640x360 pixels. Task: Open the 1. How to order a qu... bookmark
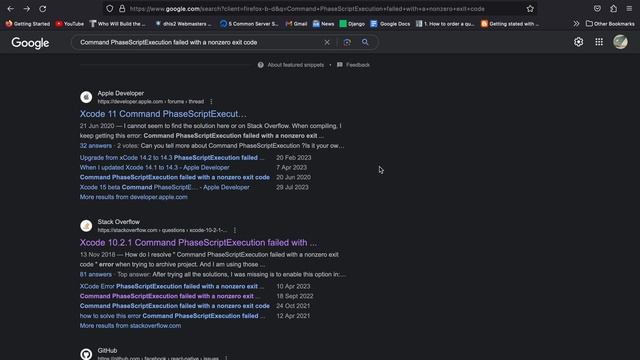(x=445, y=24)
